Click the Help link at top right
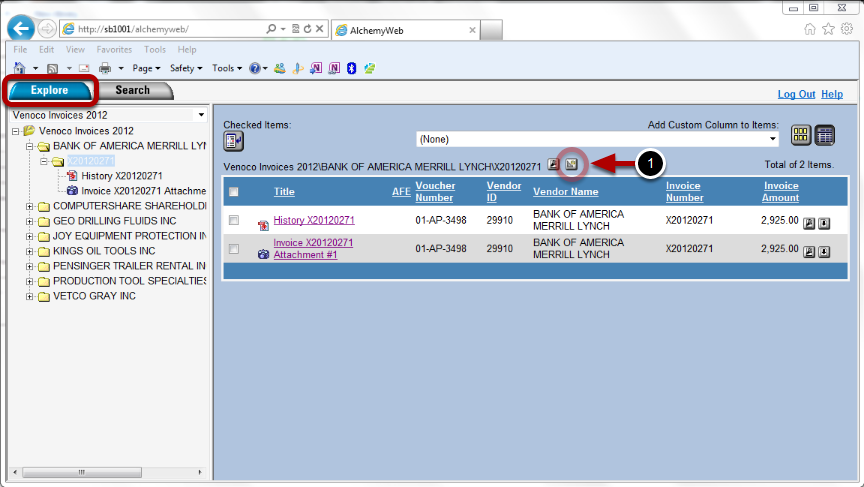 831,94
